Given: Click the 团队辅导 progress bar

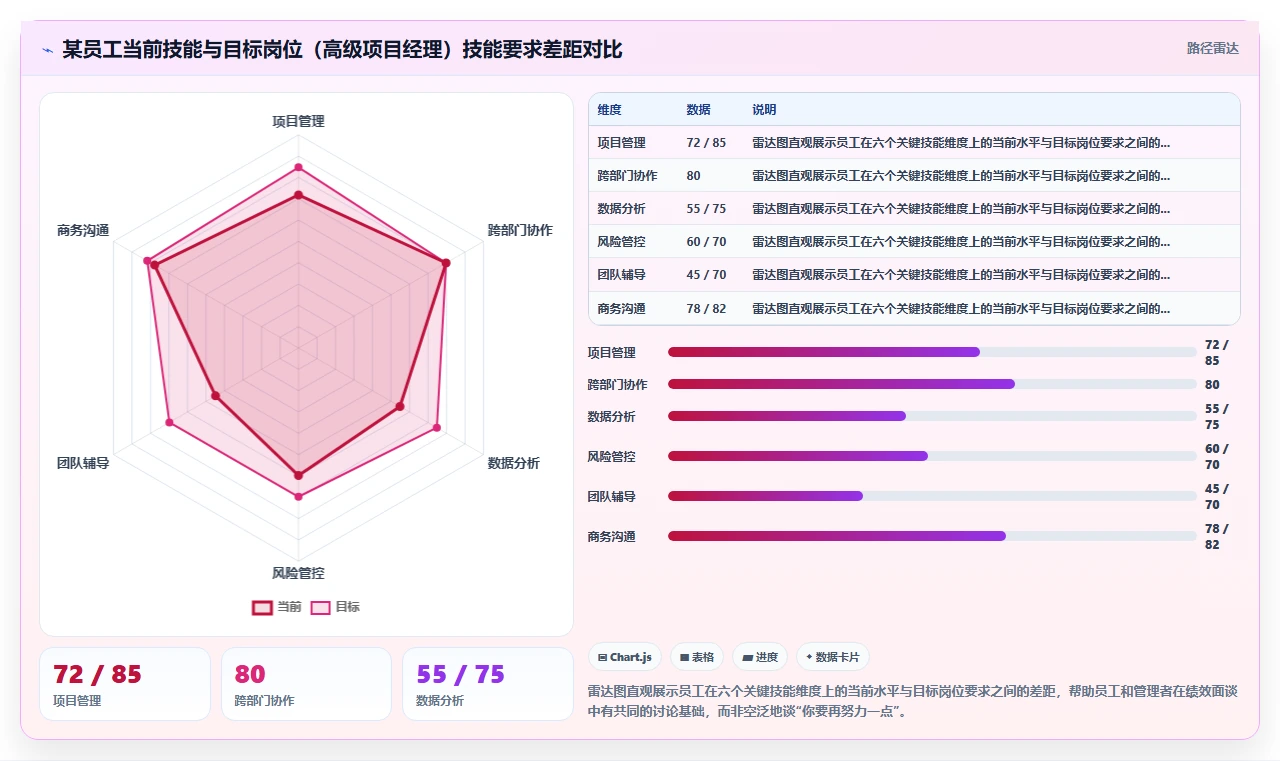Looking at the screenshot, I should click(x=932, y=496).
